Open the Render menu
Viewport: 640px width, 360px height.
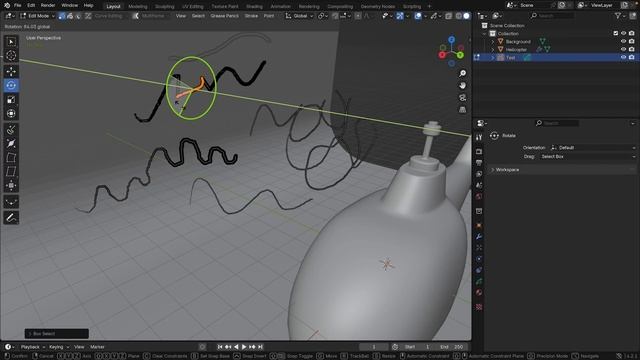(x=48, y=5)
